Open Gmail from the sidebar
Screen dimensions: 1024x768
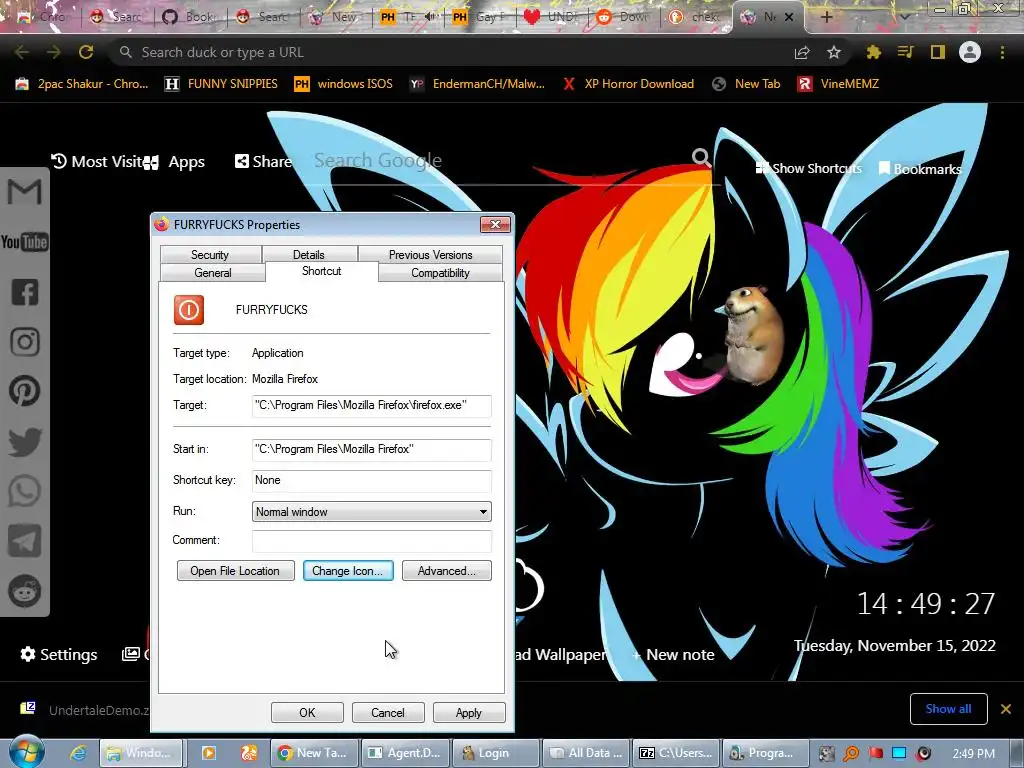pyautogui.click(x=24, y=192)
